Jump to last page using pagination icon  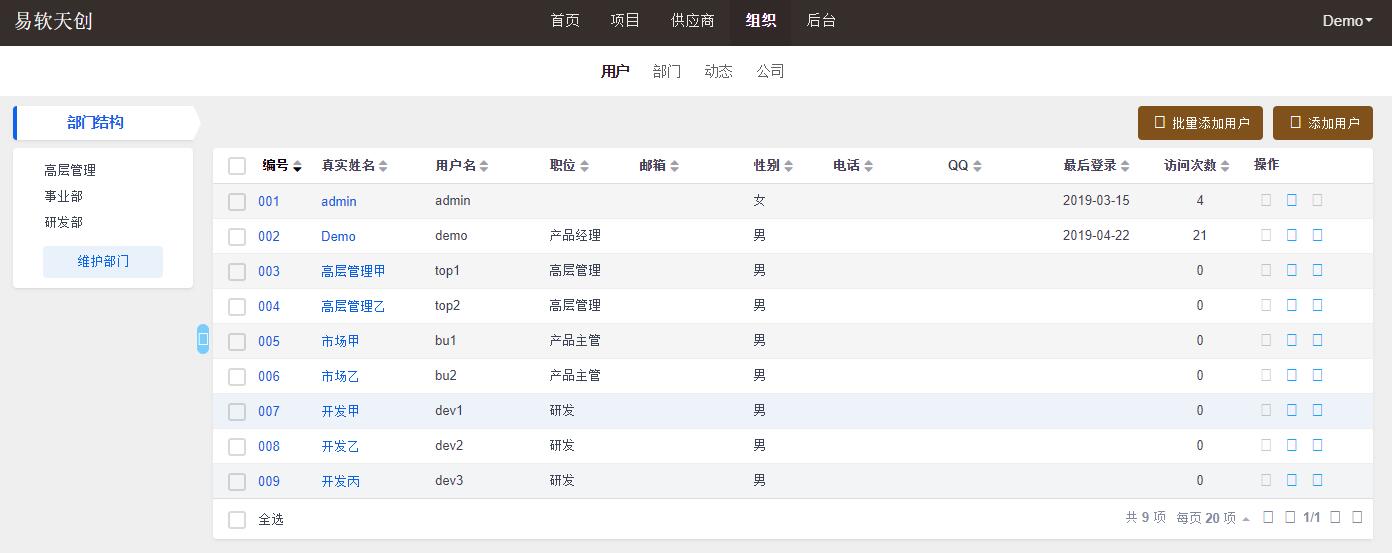tap(1357, 518)
